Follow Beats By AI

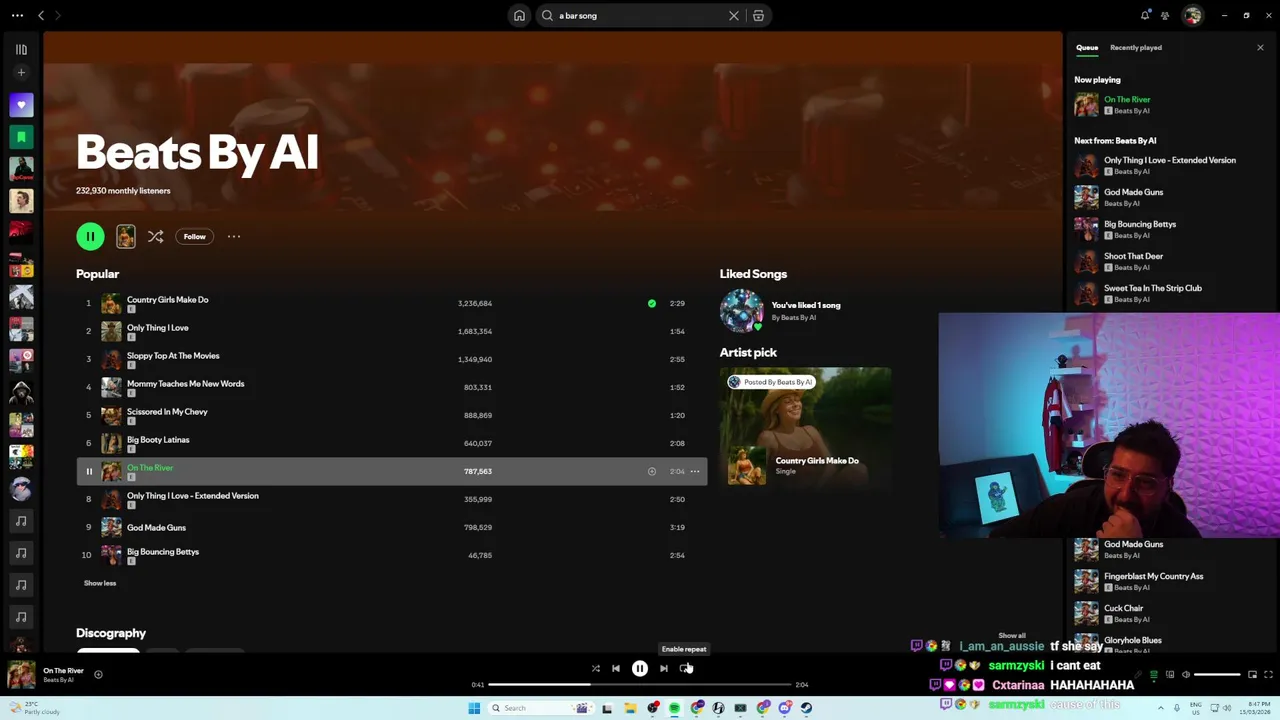pos(194,237)
